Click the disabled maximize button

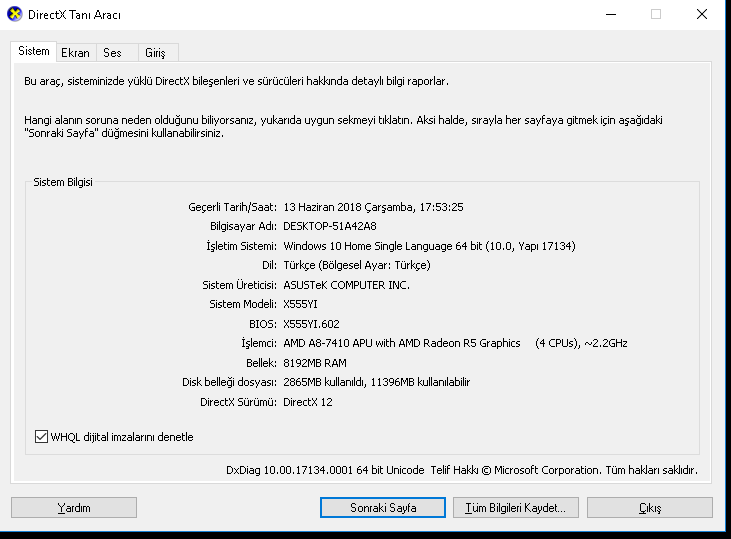click(656, 14)
